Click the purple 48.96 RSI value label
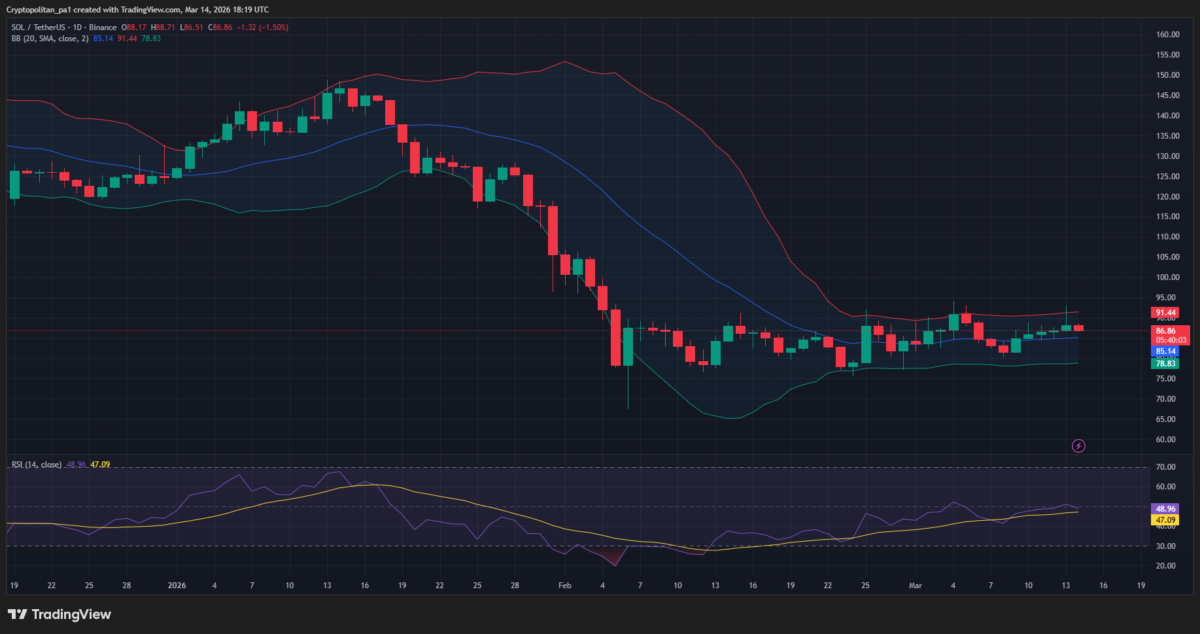 coord(1164,508)
